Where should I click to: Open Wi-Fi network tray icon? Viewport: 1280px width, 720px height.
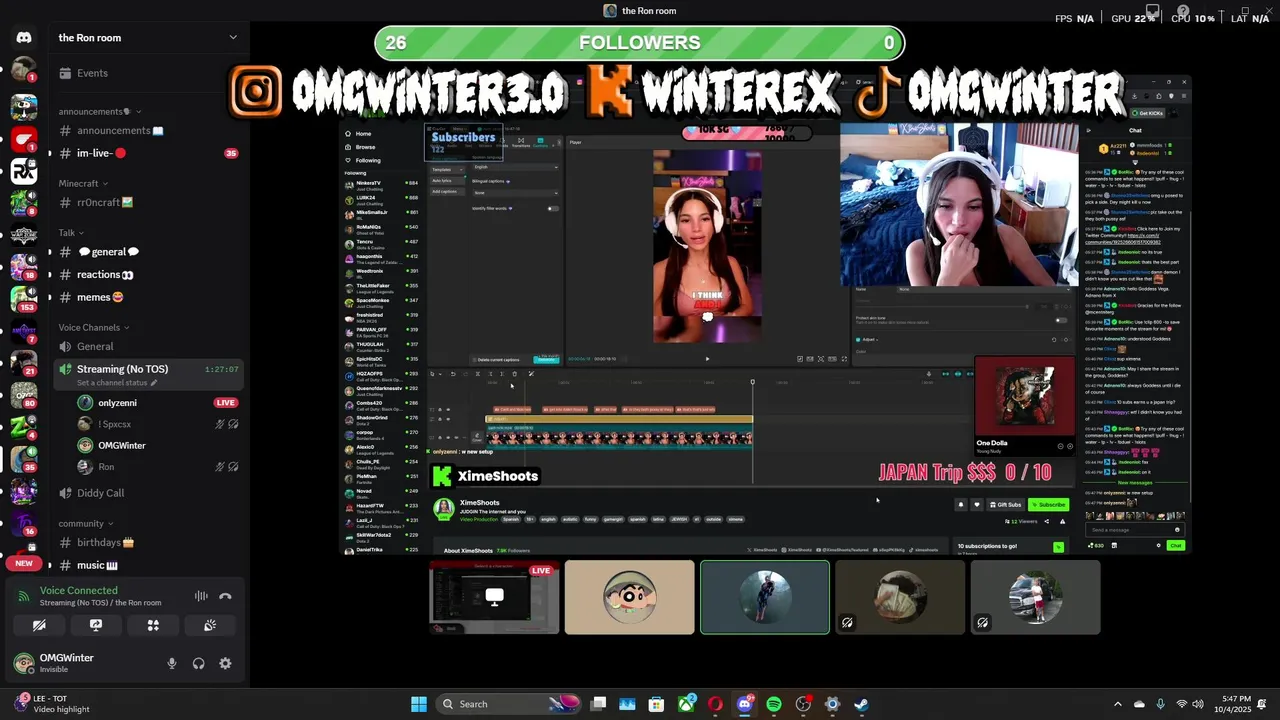click(x=1181, y=704)
